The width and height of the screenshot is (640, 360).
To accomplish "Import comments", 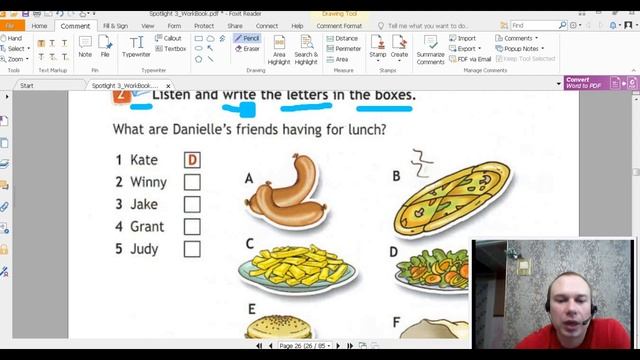I will 462,38.
